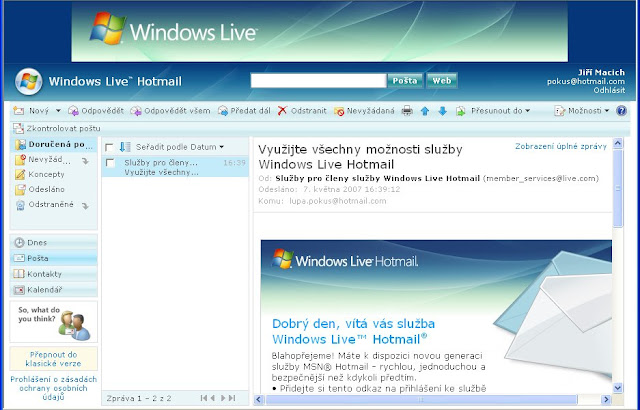This screenshot has height=410, width=640.
Task: Jump to first page of messages
Action: (204, 398)
